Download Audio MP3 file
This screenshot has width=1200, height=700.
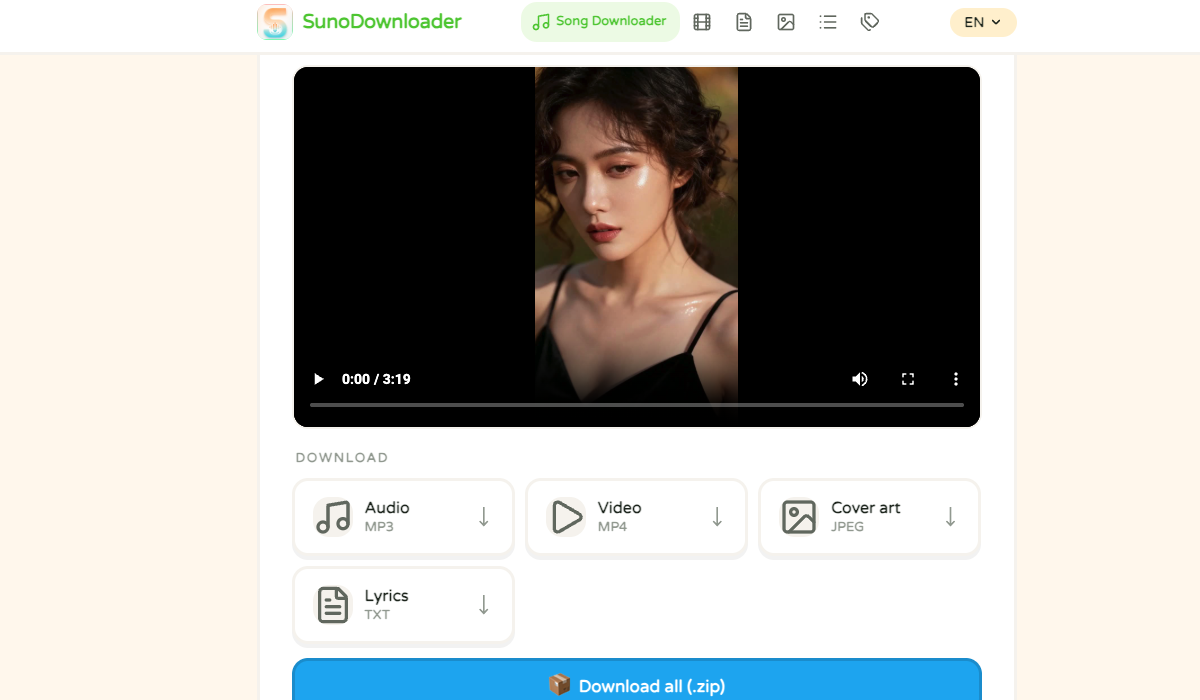pyautogui.click(x=403, y=517)
